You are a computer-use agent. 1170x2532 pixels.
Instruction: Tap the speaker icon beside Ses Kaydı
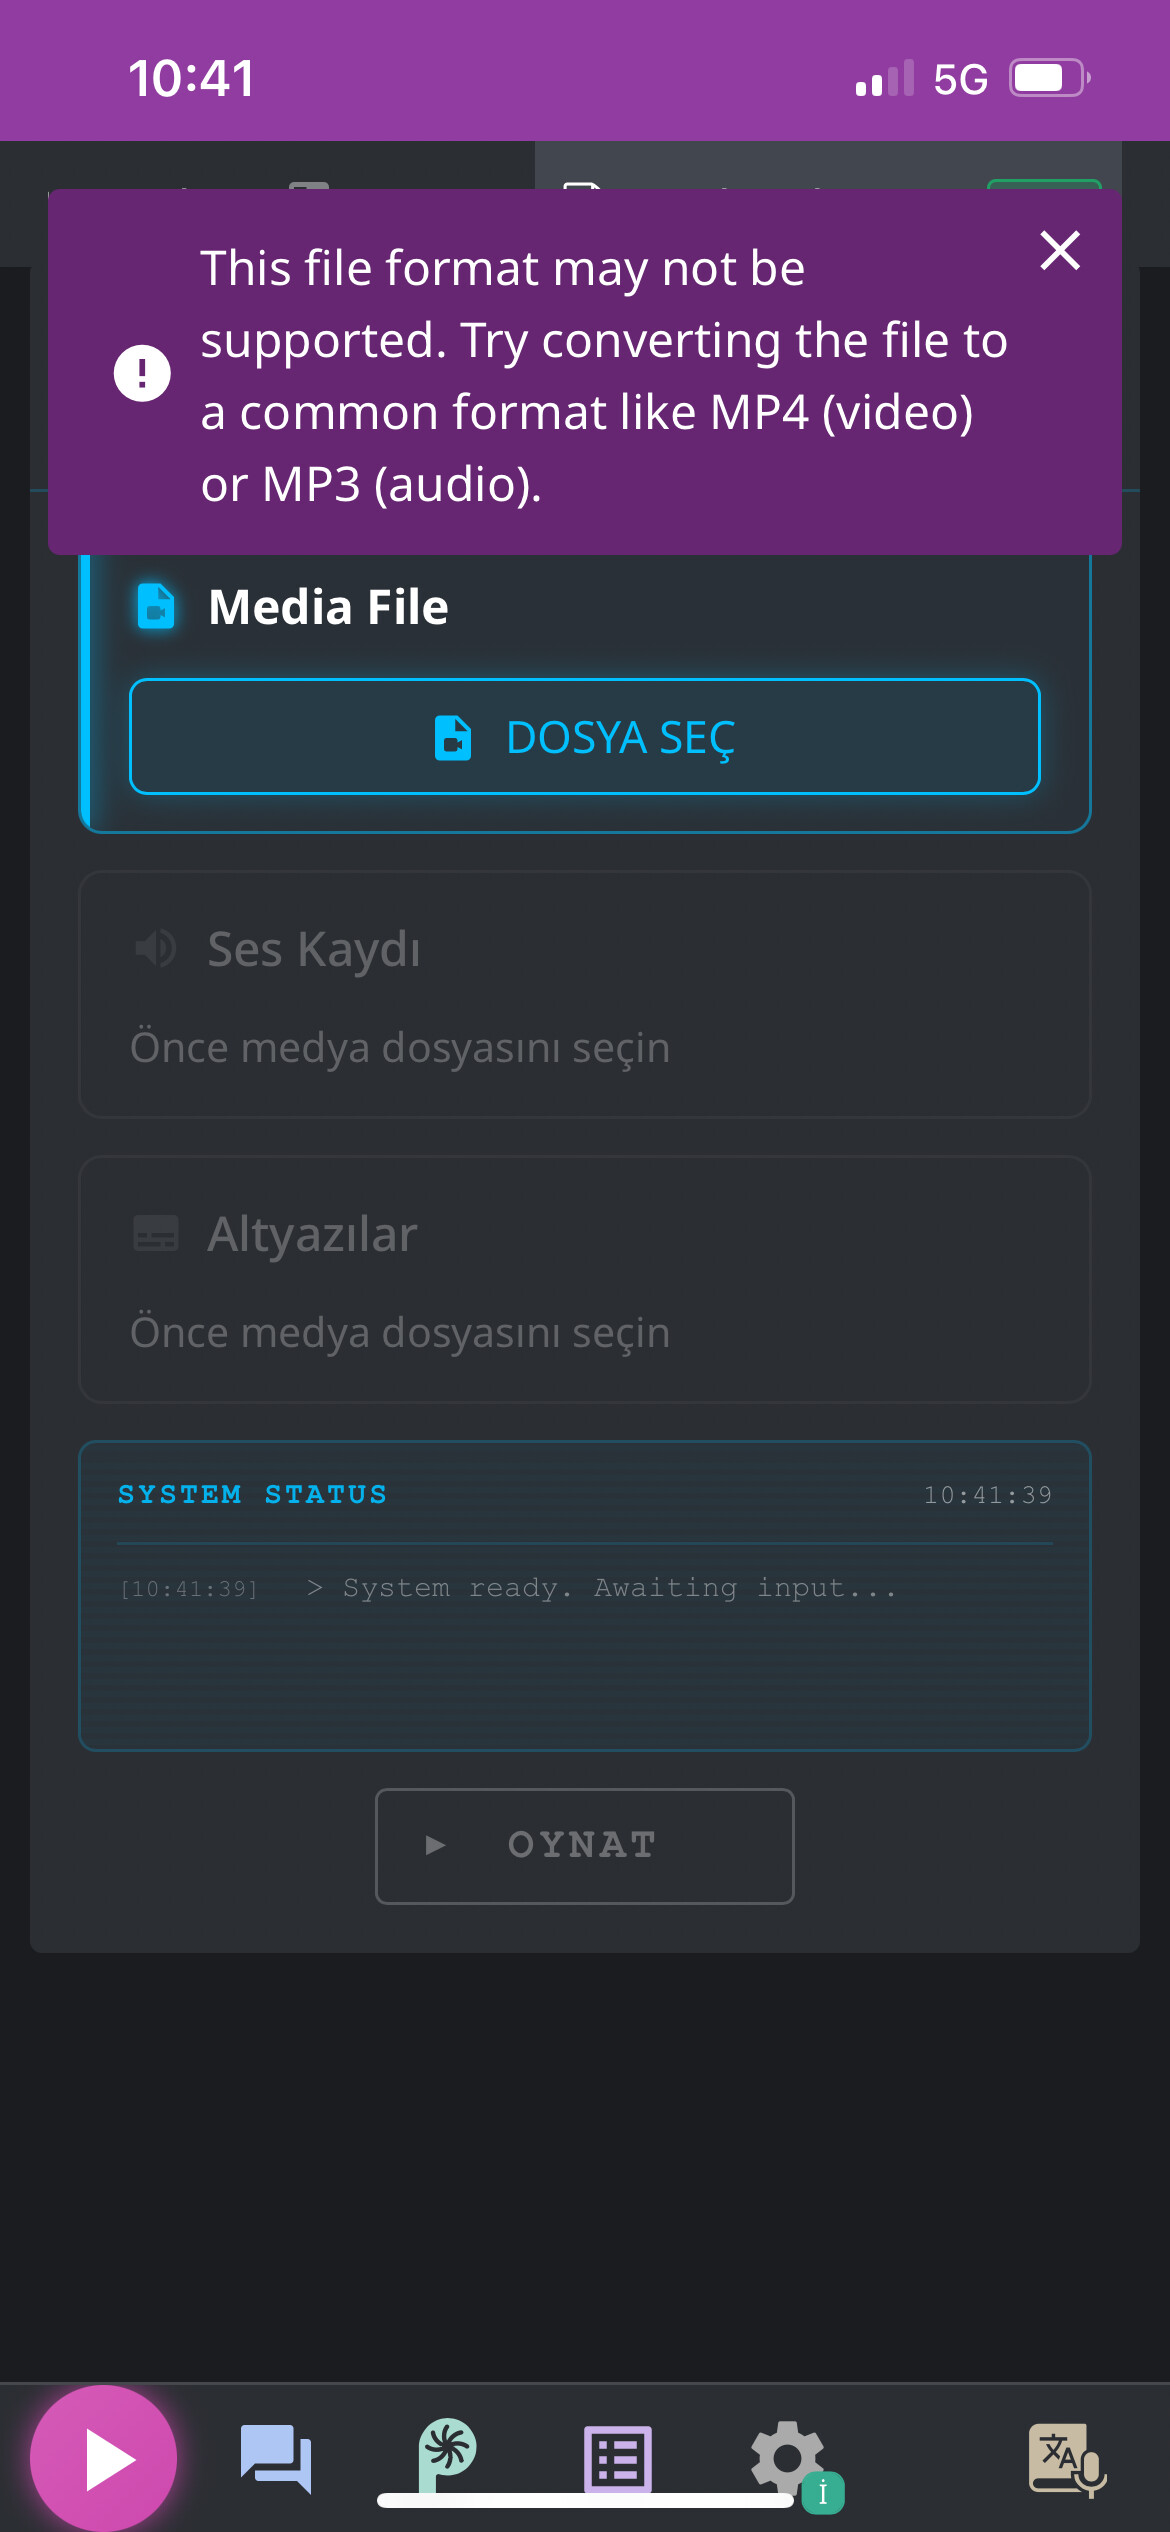pyautogui.click(x=156, y=948)
